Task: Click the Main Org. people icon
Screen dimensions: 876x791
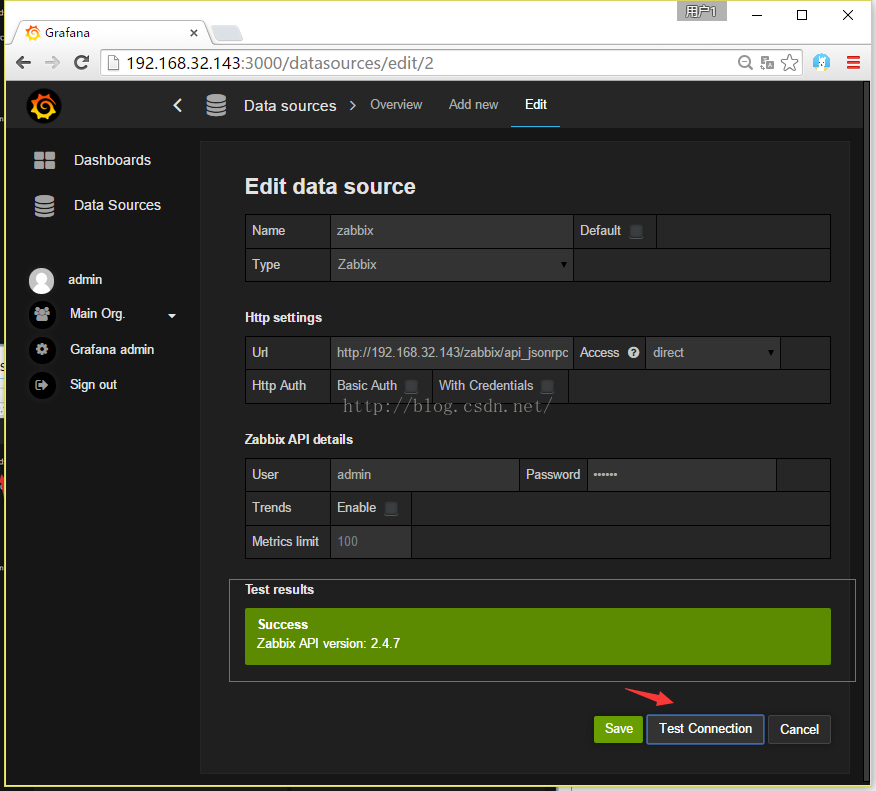Action: click(x=42, y=314)
